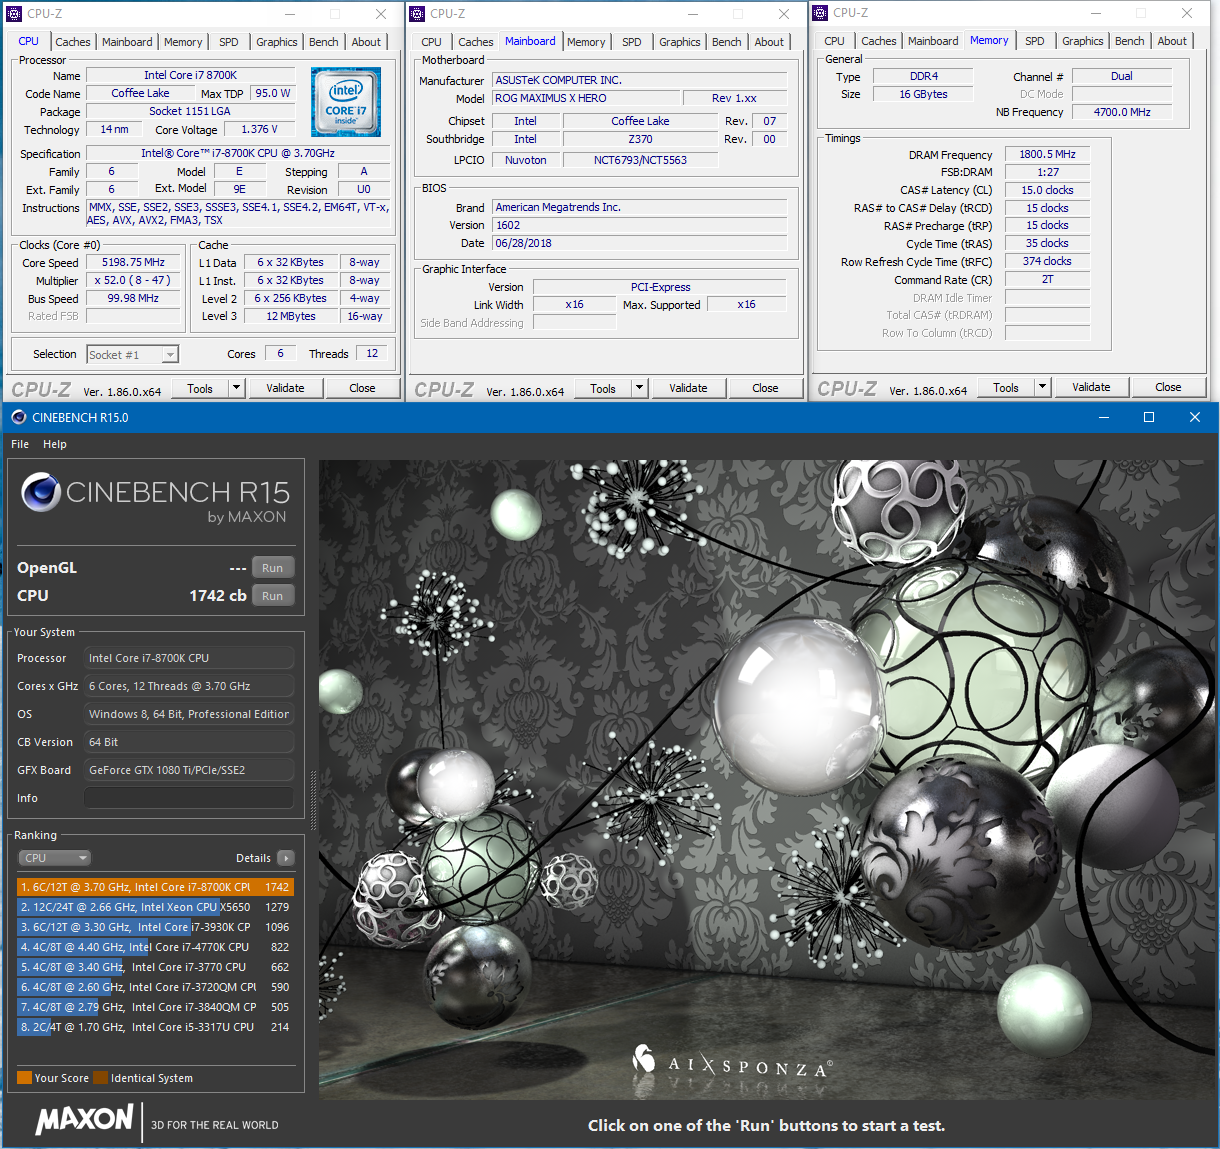The height and width of the screenshot is (1149, 1220).
Task: Click Tools button in CPU window
Action: (200, 388)
